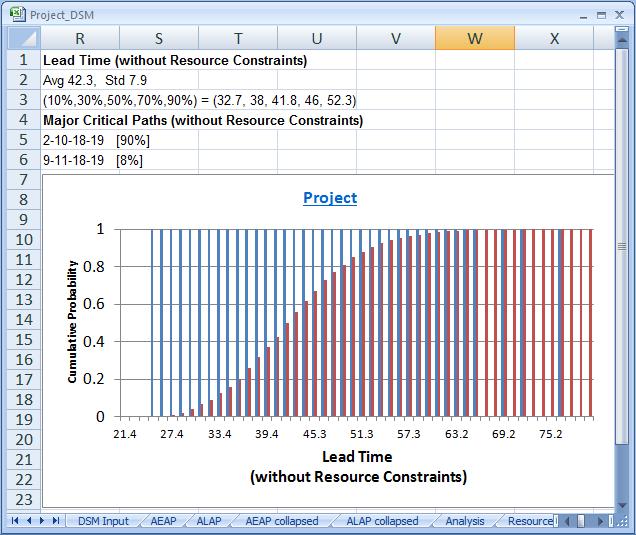Select row 4 header
636x535 pixels.
click(24, 120)
